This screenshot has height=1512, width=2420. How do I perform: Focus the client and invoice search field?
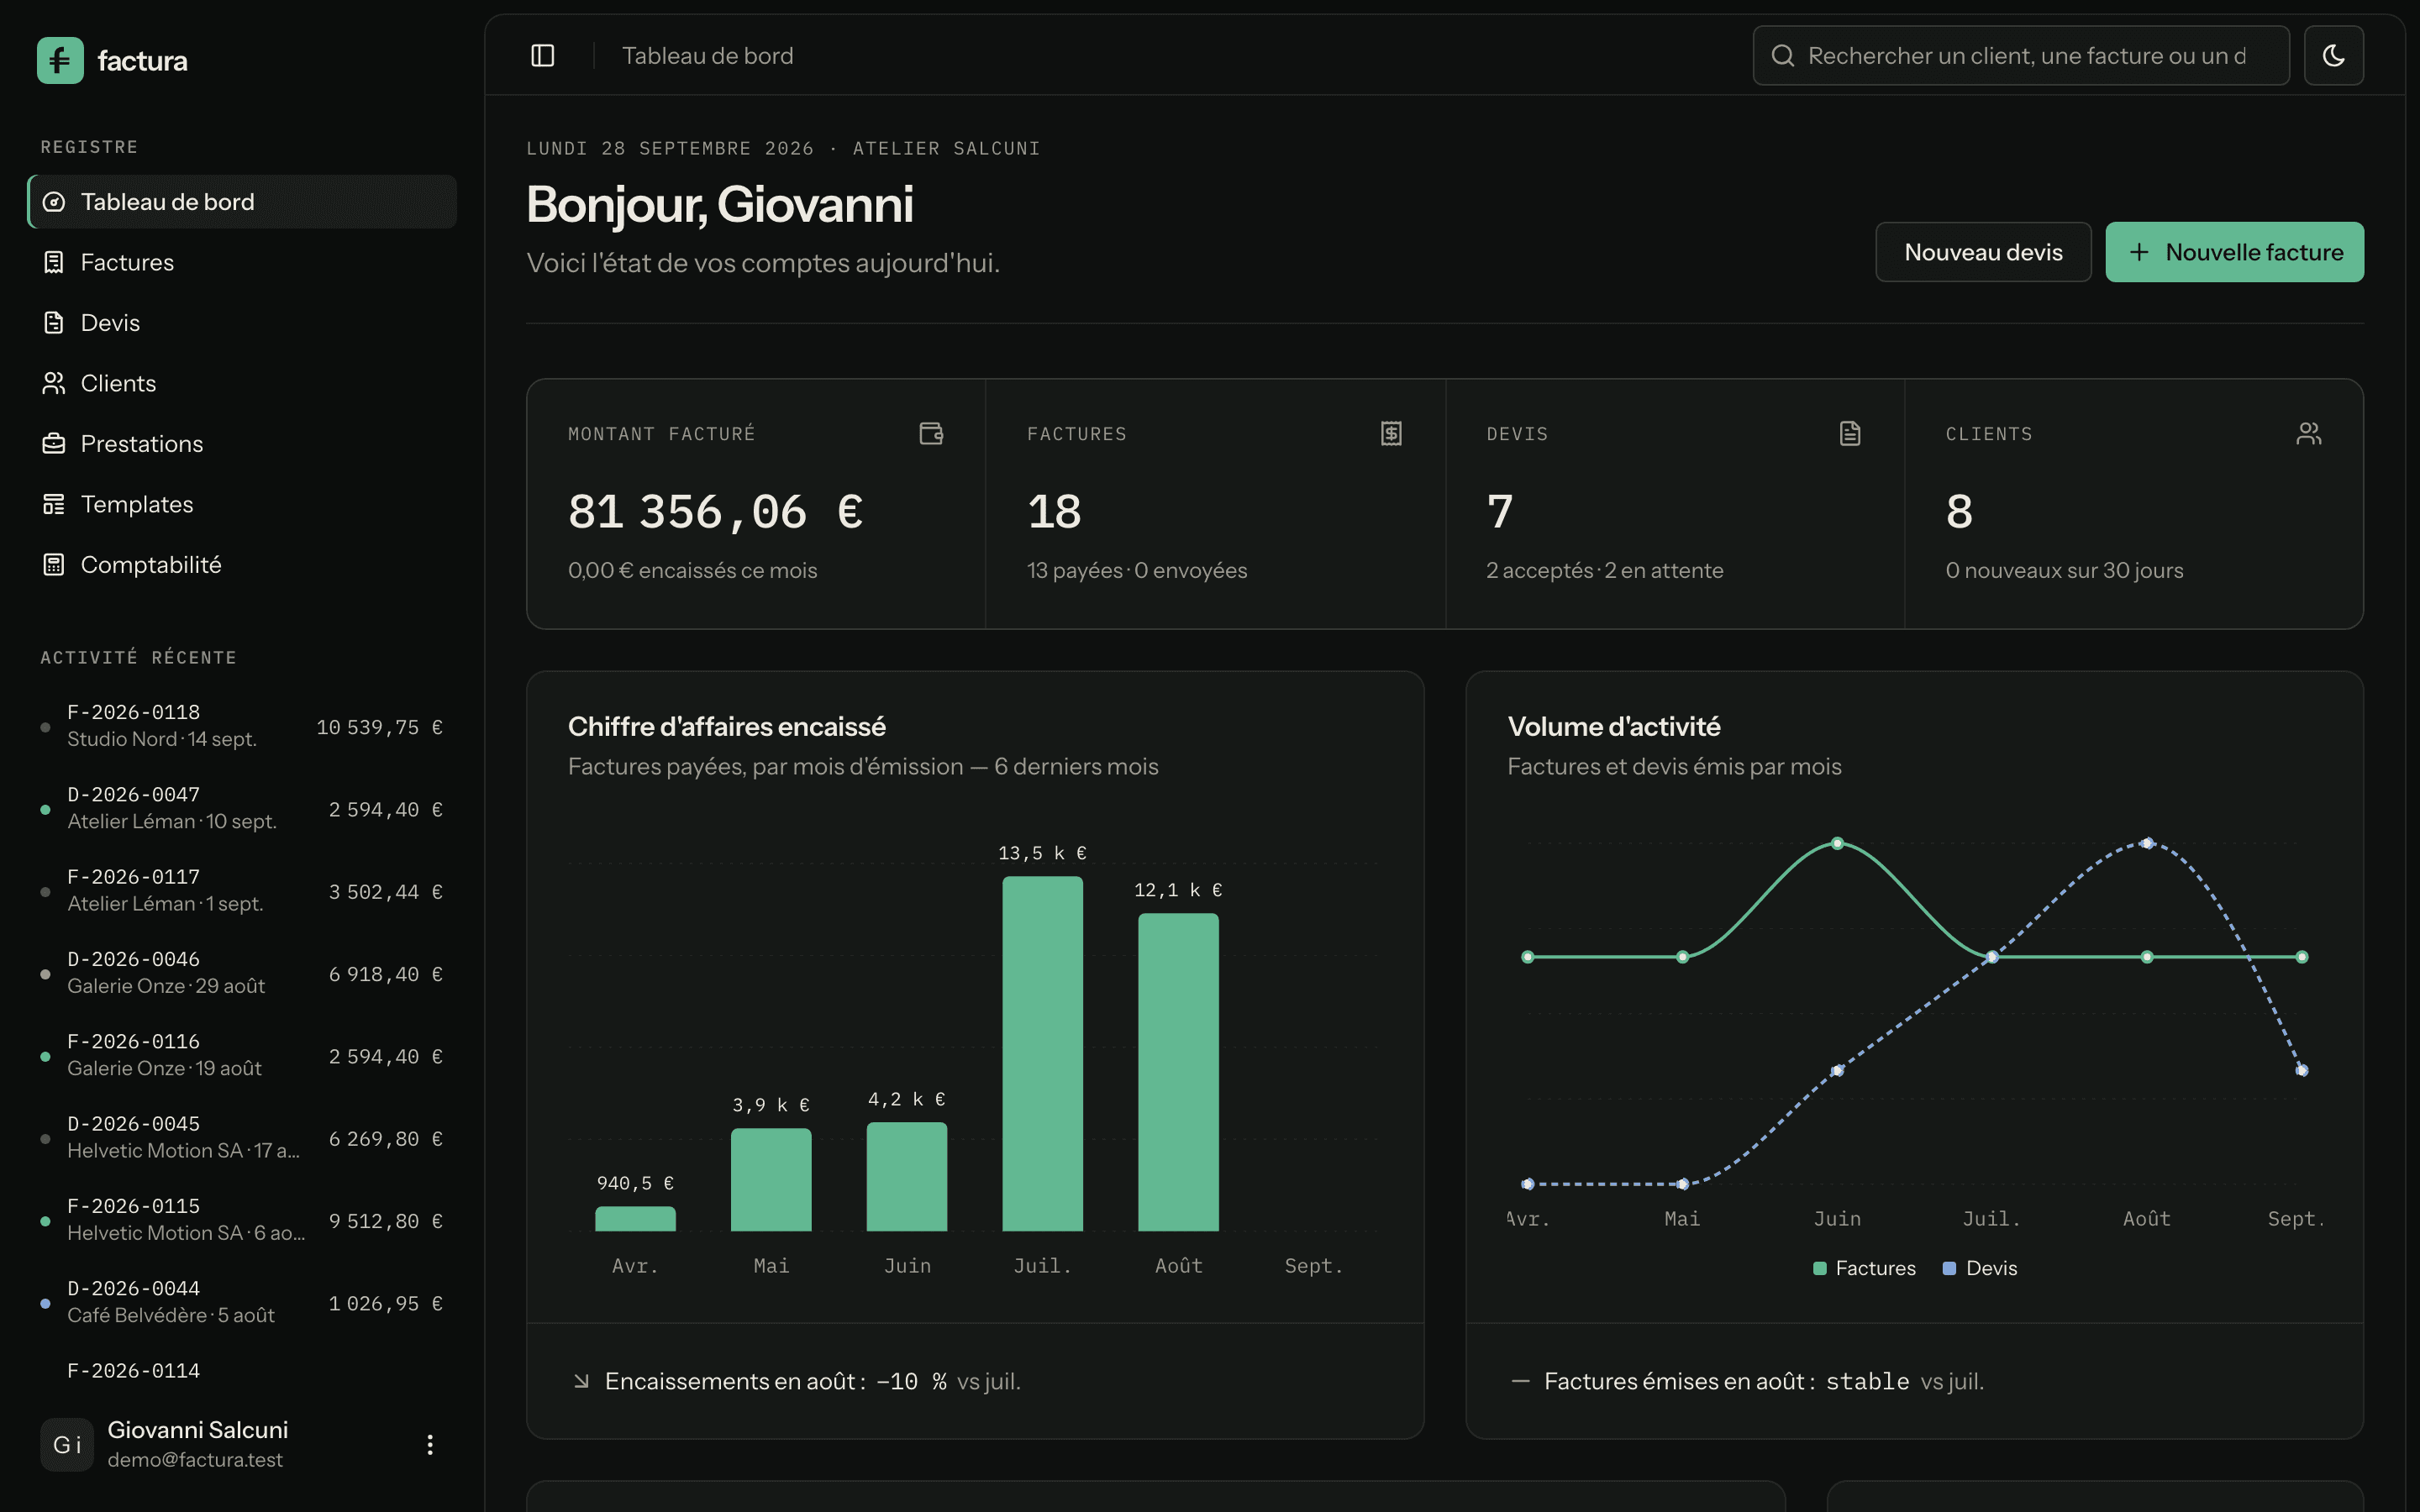click(2021, 56)
